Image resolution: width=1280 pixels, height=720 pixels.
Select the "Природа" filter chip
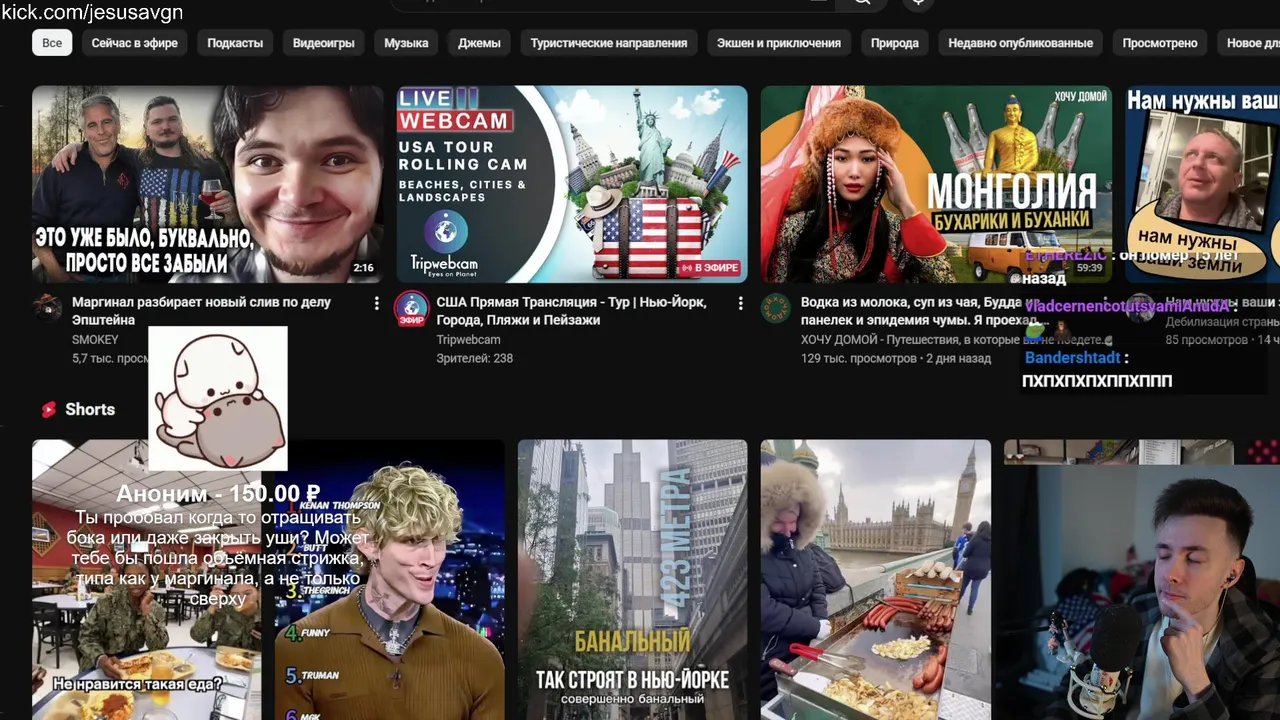[894, 43]
